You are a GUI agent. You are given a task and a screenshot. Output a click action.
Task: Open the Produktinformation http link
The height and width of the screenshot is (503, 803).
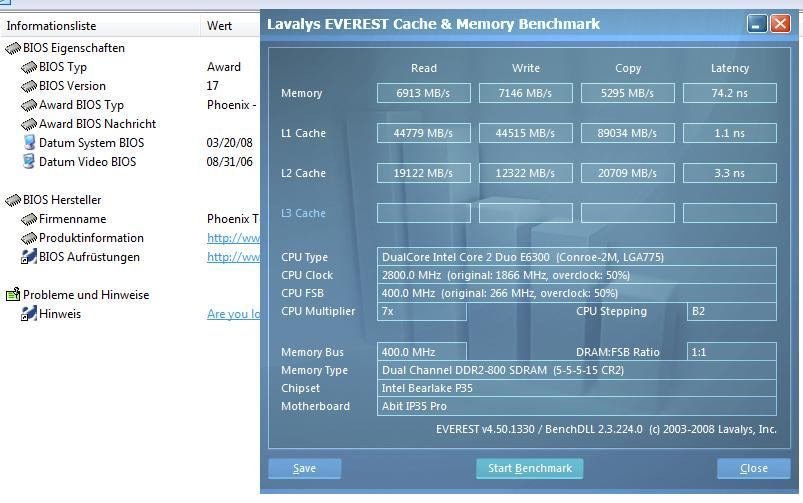click(x=234, y=238)
